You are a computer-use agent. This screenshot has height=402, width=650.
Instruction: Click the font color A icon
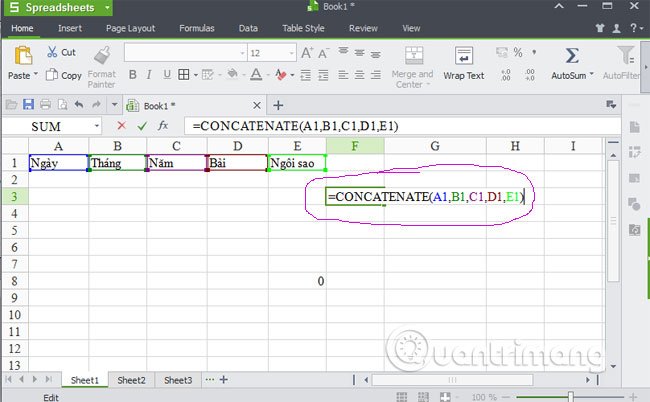click(256, 75)
